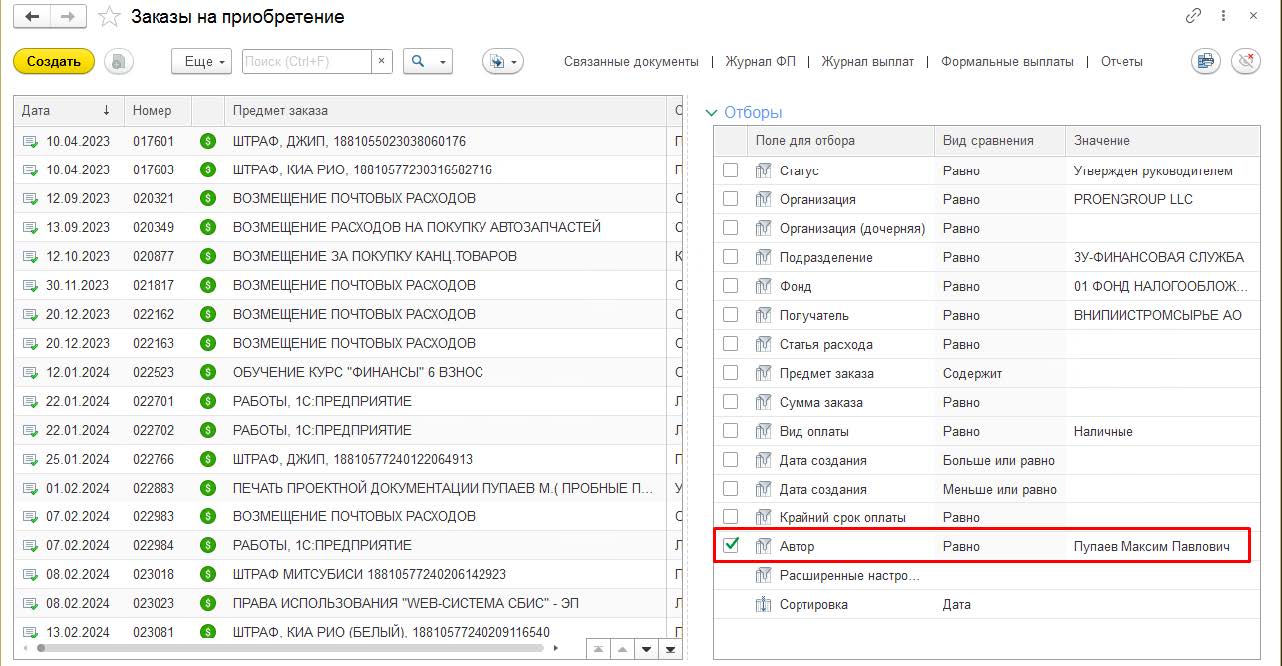Click the field icon next to Автор
The image size is (1282, 666).
(x=764, y=547)
